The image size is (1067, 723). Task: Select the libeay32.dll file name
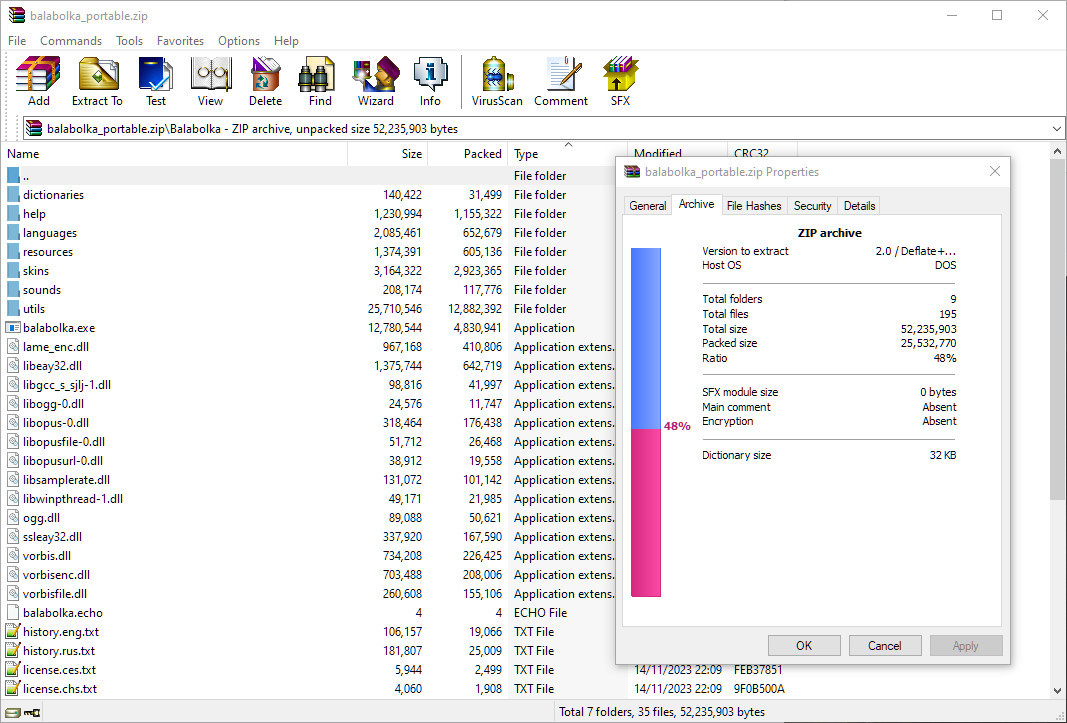tap(52, 366)
